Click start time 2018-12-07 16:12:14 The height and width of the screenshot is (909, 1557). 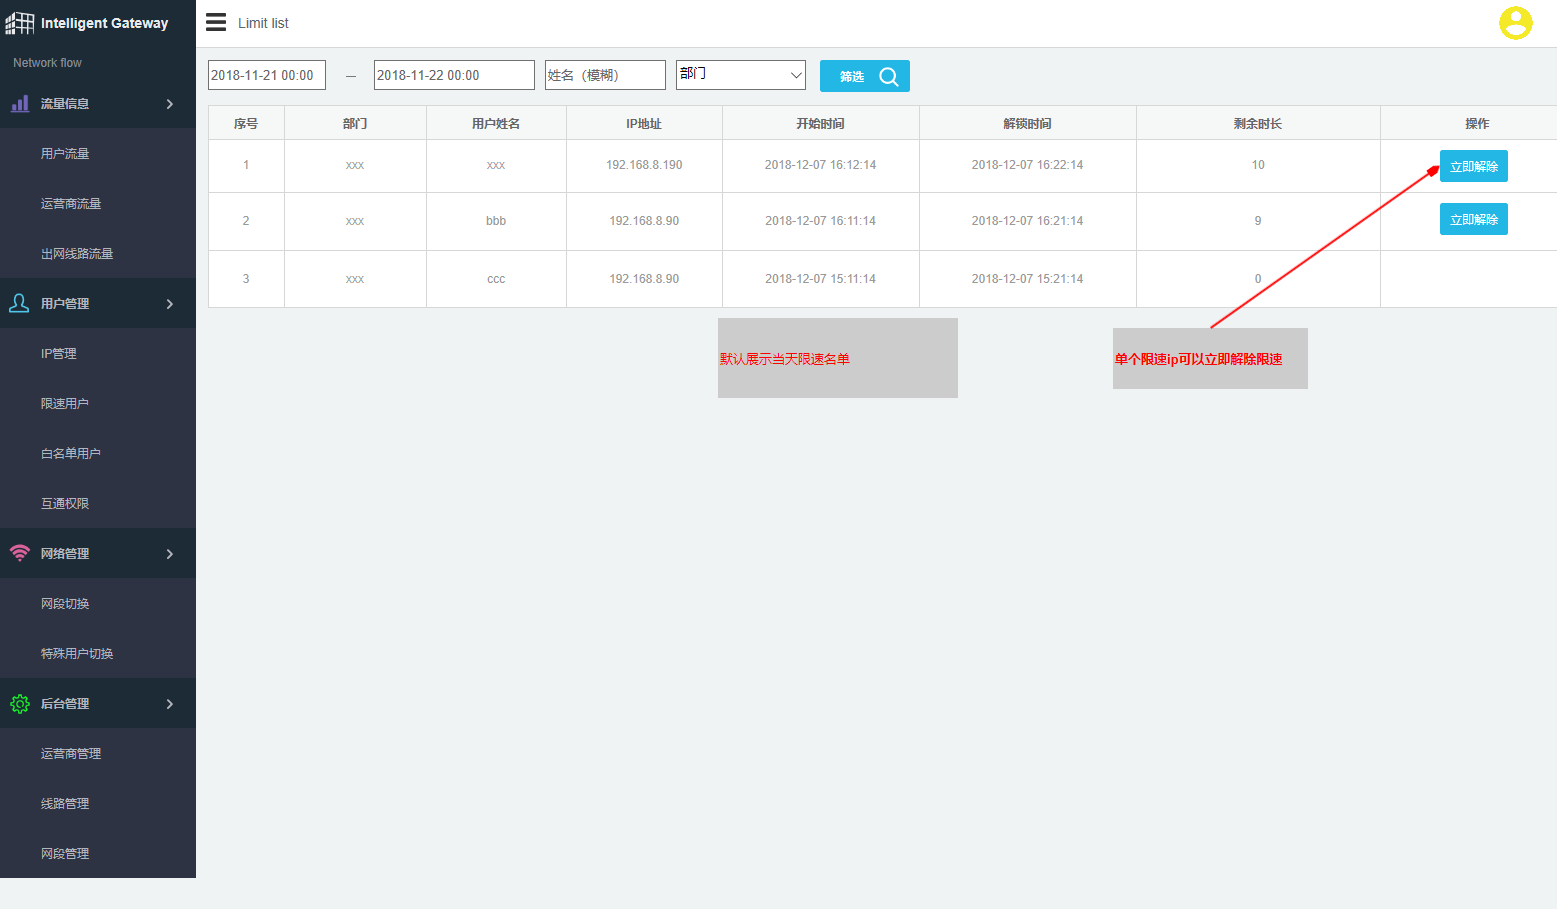point(820,165)
